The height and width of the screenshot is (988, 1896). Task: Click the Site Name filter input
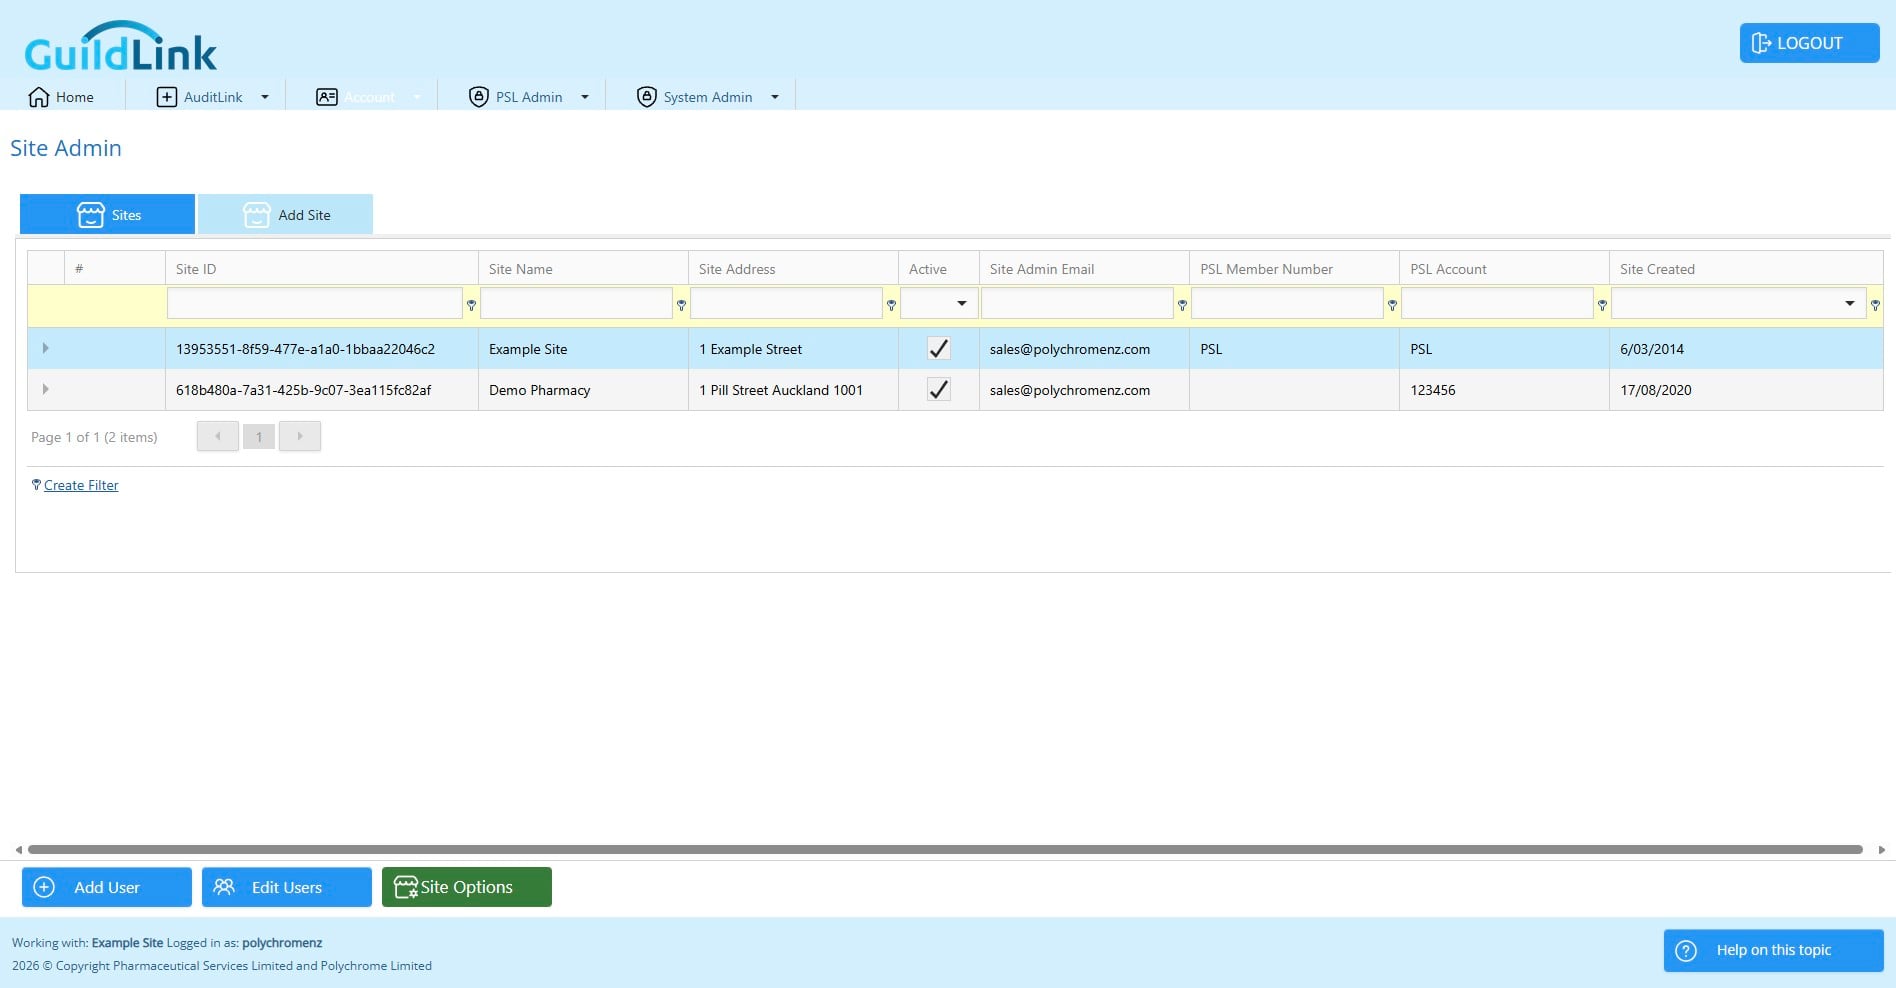[x=576, y=303]
